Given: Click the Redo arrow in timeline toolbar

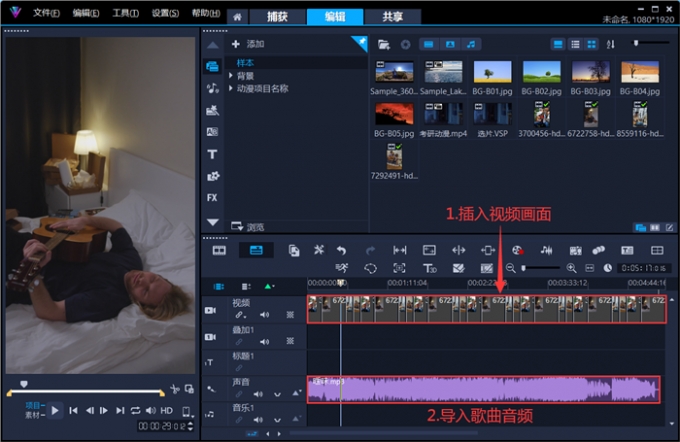Looking at the screenshot, I should click(370, 250).
